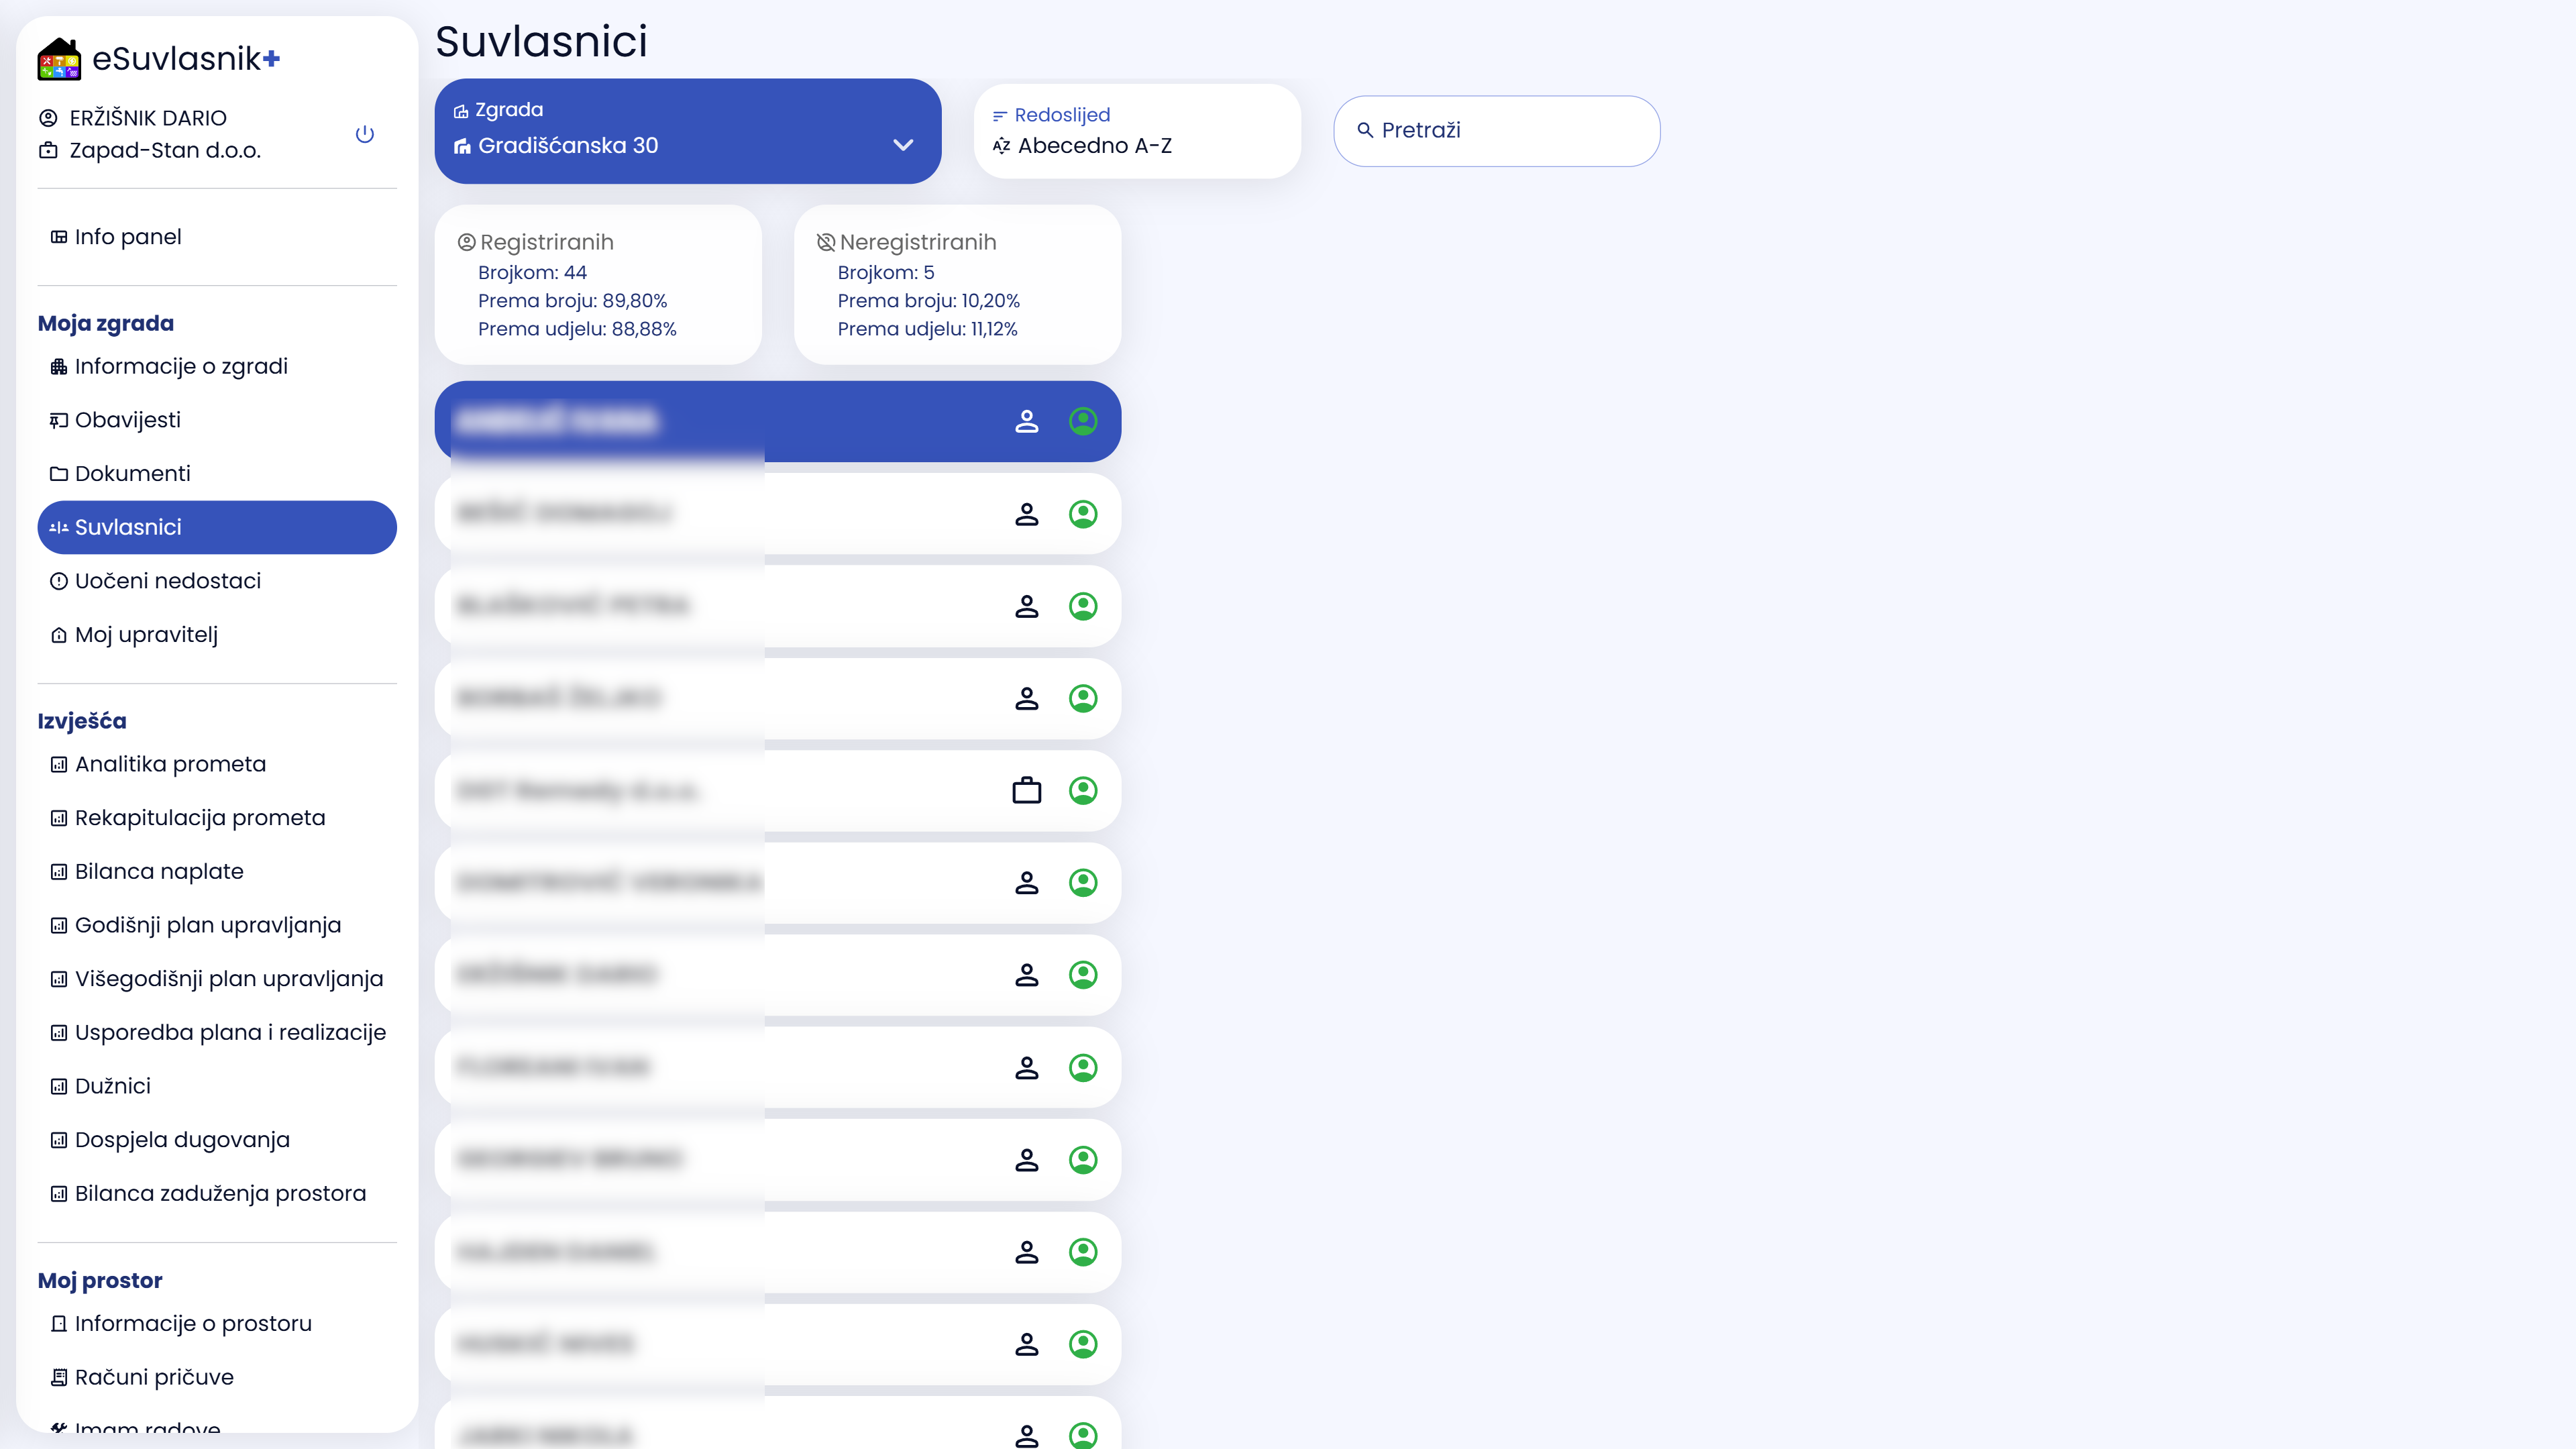Click the eSuvlasnik+ house logo
Image resolution: width=2576 pixels, height=1449 pixels.
tap(59, 59)
